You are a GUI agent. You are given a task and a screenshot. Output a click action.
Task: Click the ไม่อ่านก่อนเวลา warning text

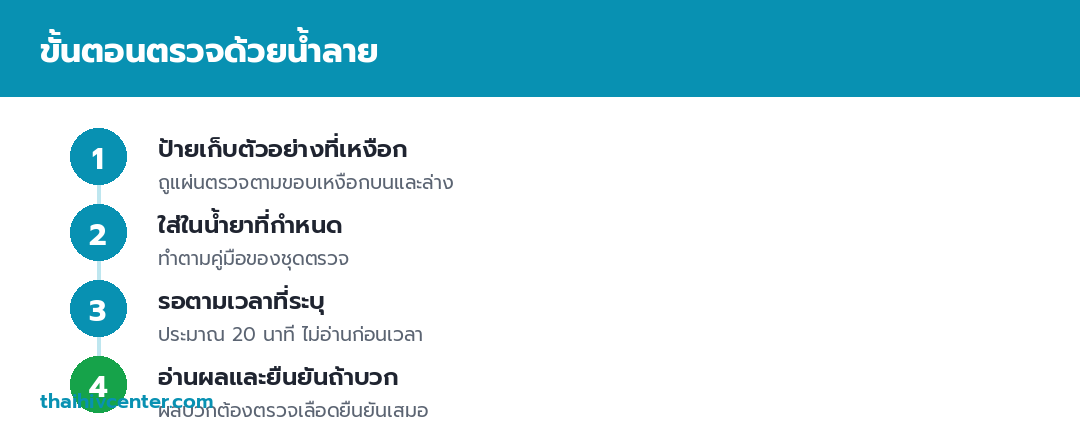point(362,334)
